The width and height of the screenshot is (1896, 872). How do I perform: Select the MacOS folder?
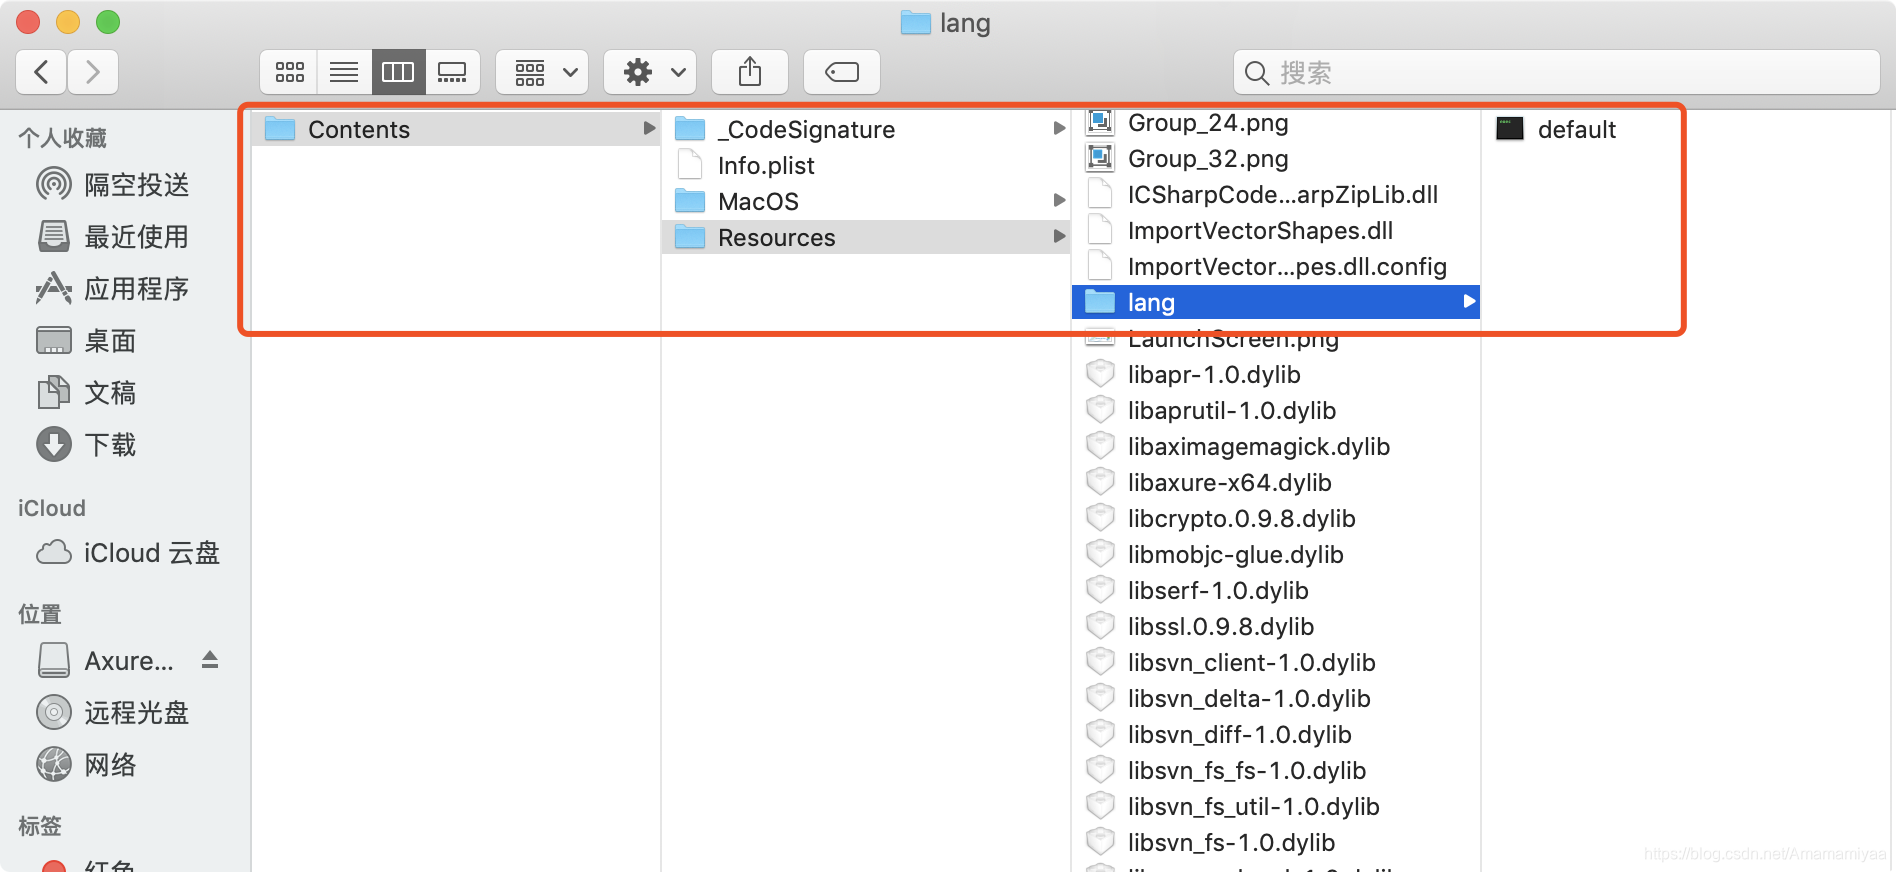pyautogui.click(x=865, y=201)
